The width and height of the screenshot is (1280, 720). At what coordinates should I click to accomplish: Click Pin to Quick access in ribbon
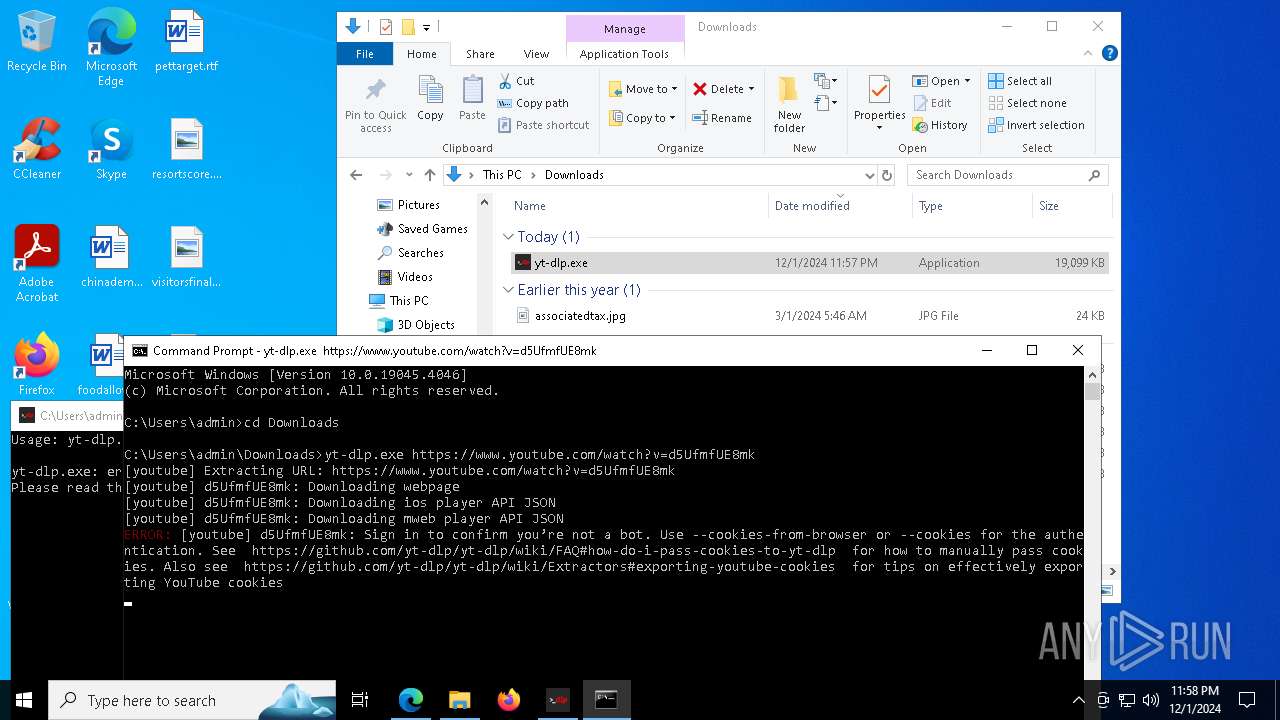pos(376,104)
